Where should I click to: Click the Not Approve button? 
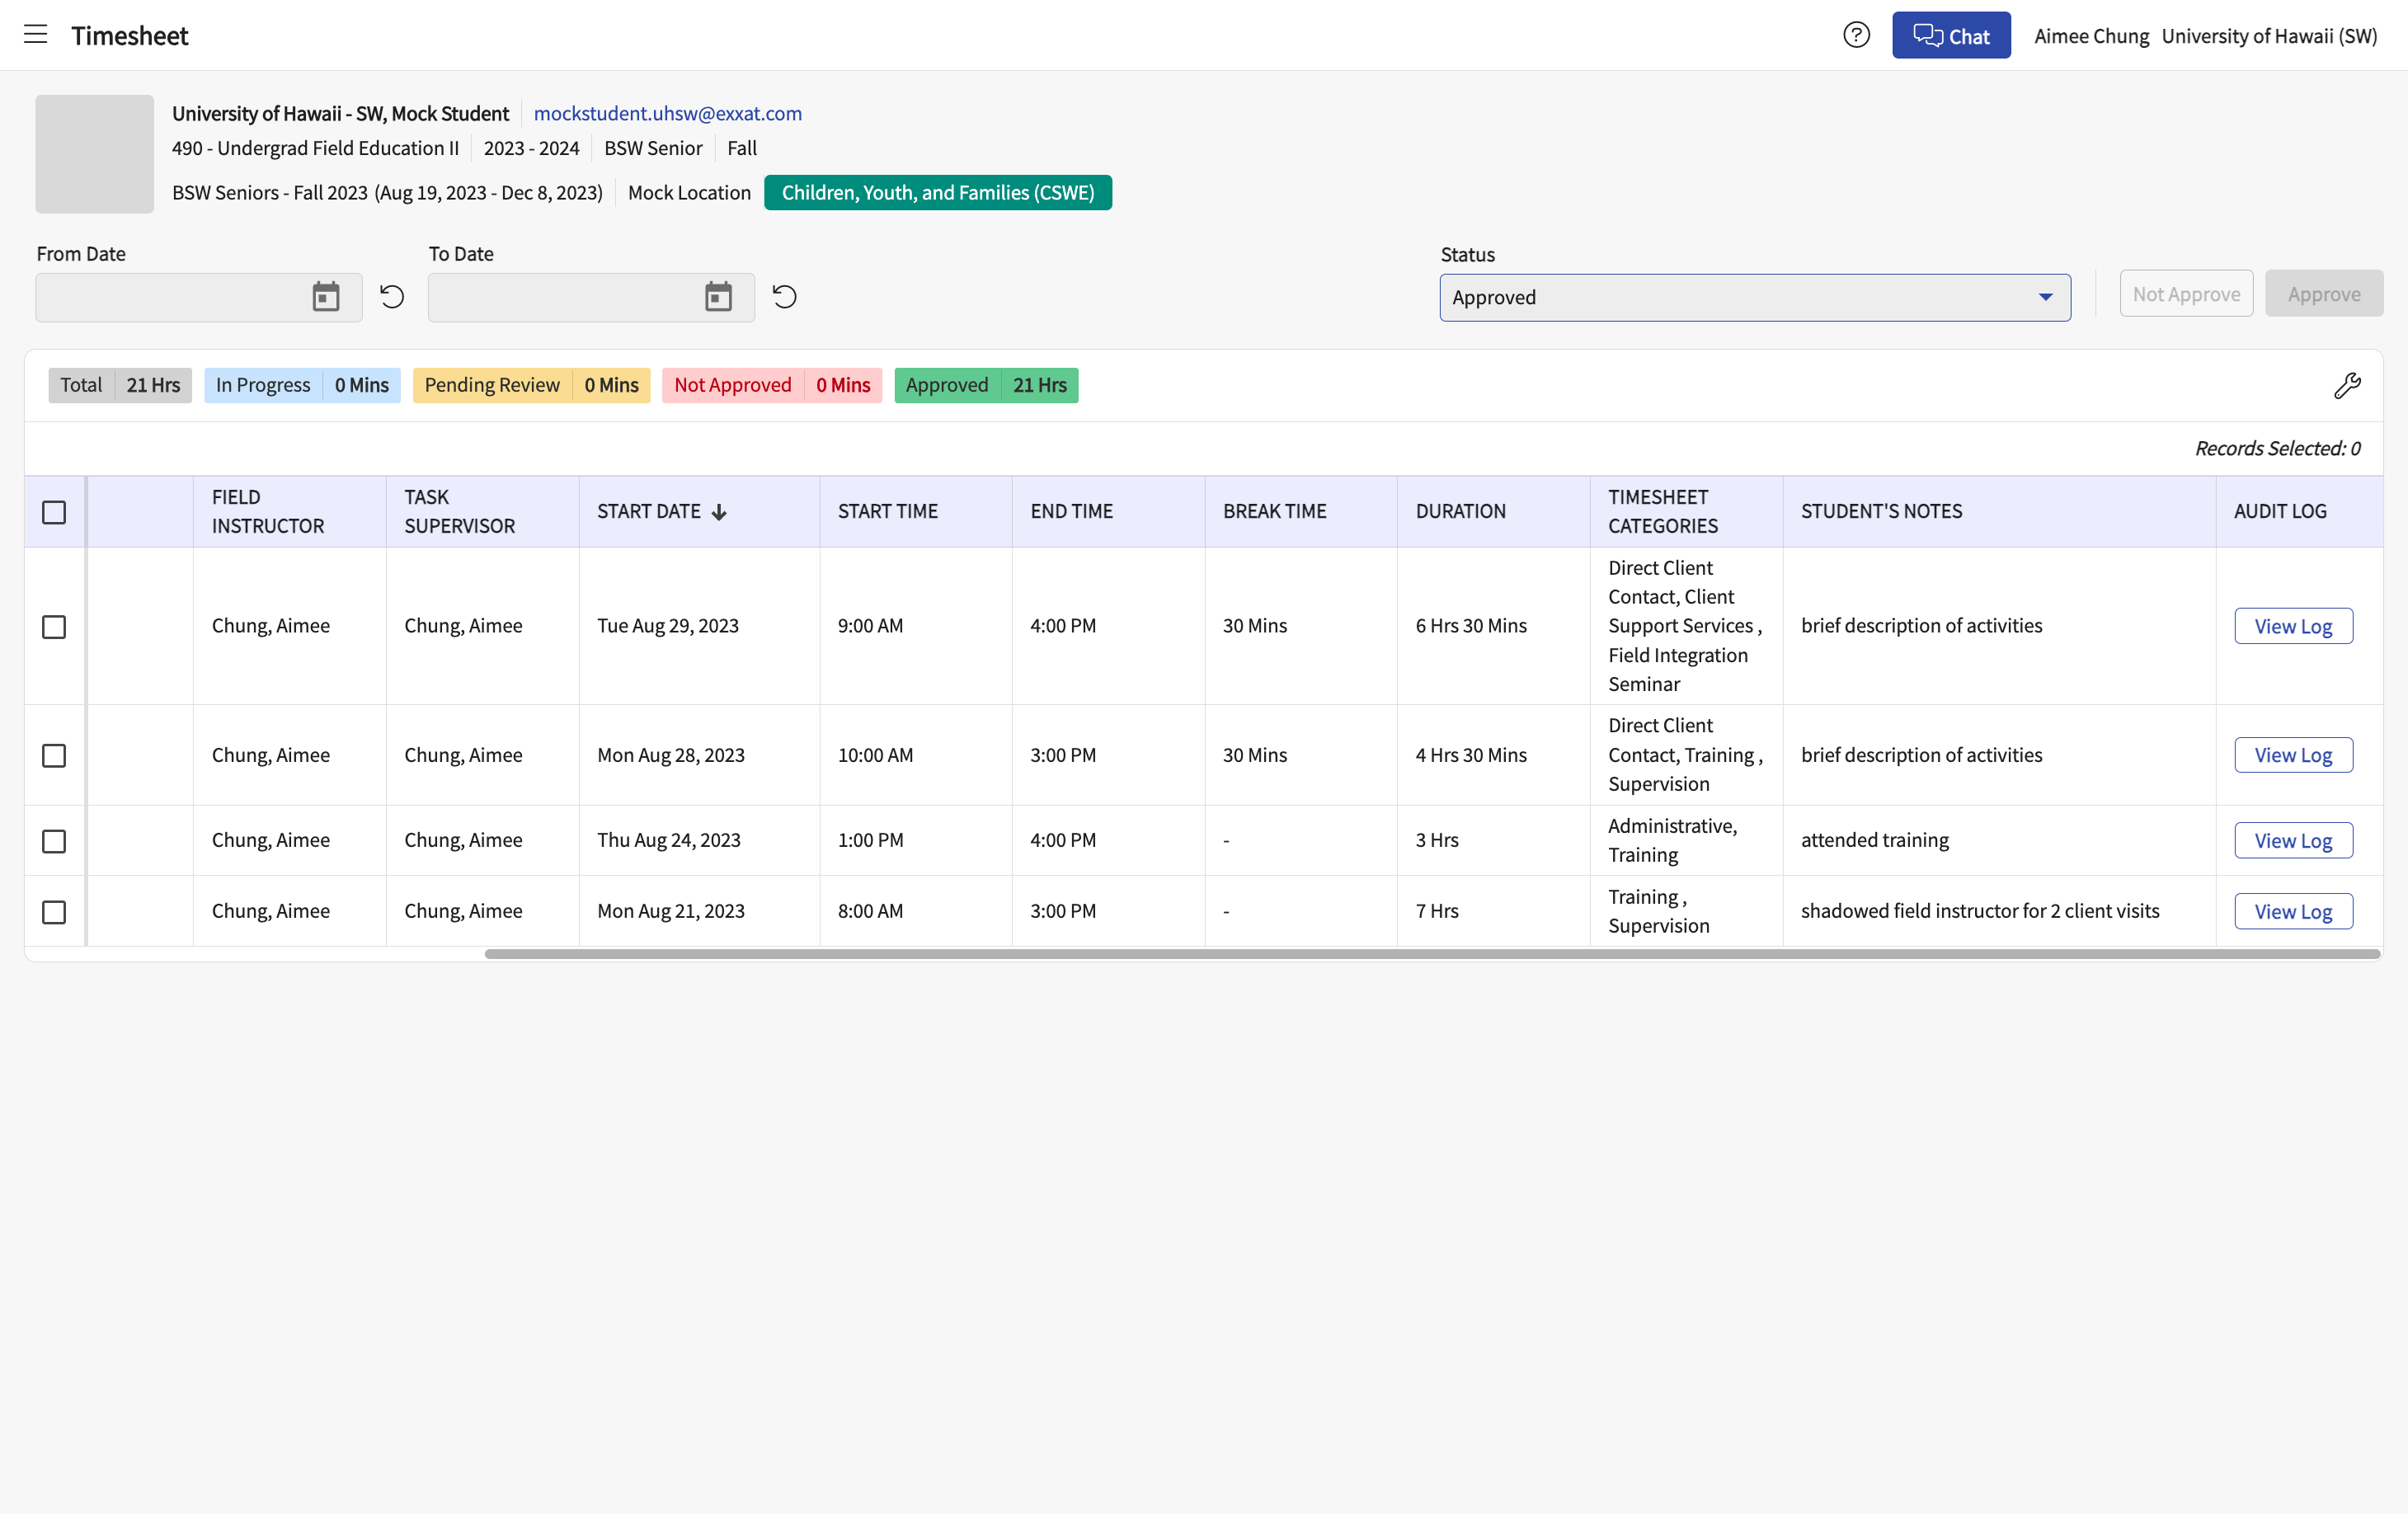[x=2186, y=294]
